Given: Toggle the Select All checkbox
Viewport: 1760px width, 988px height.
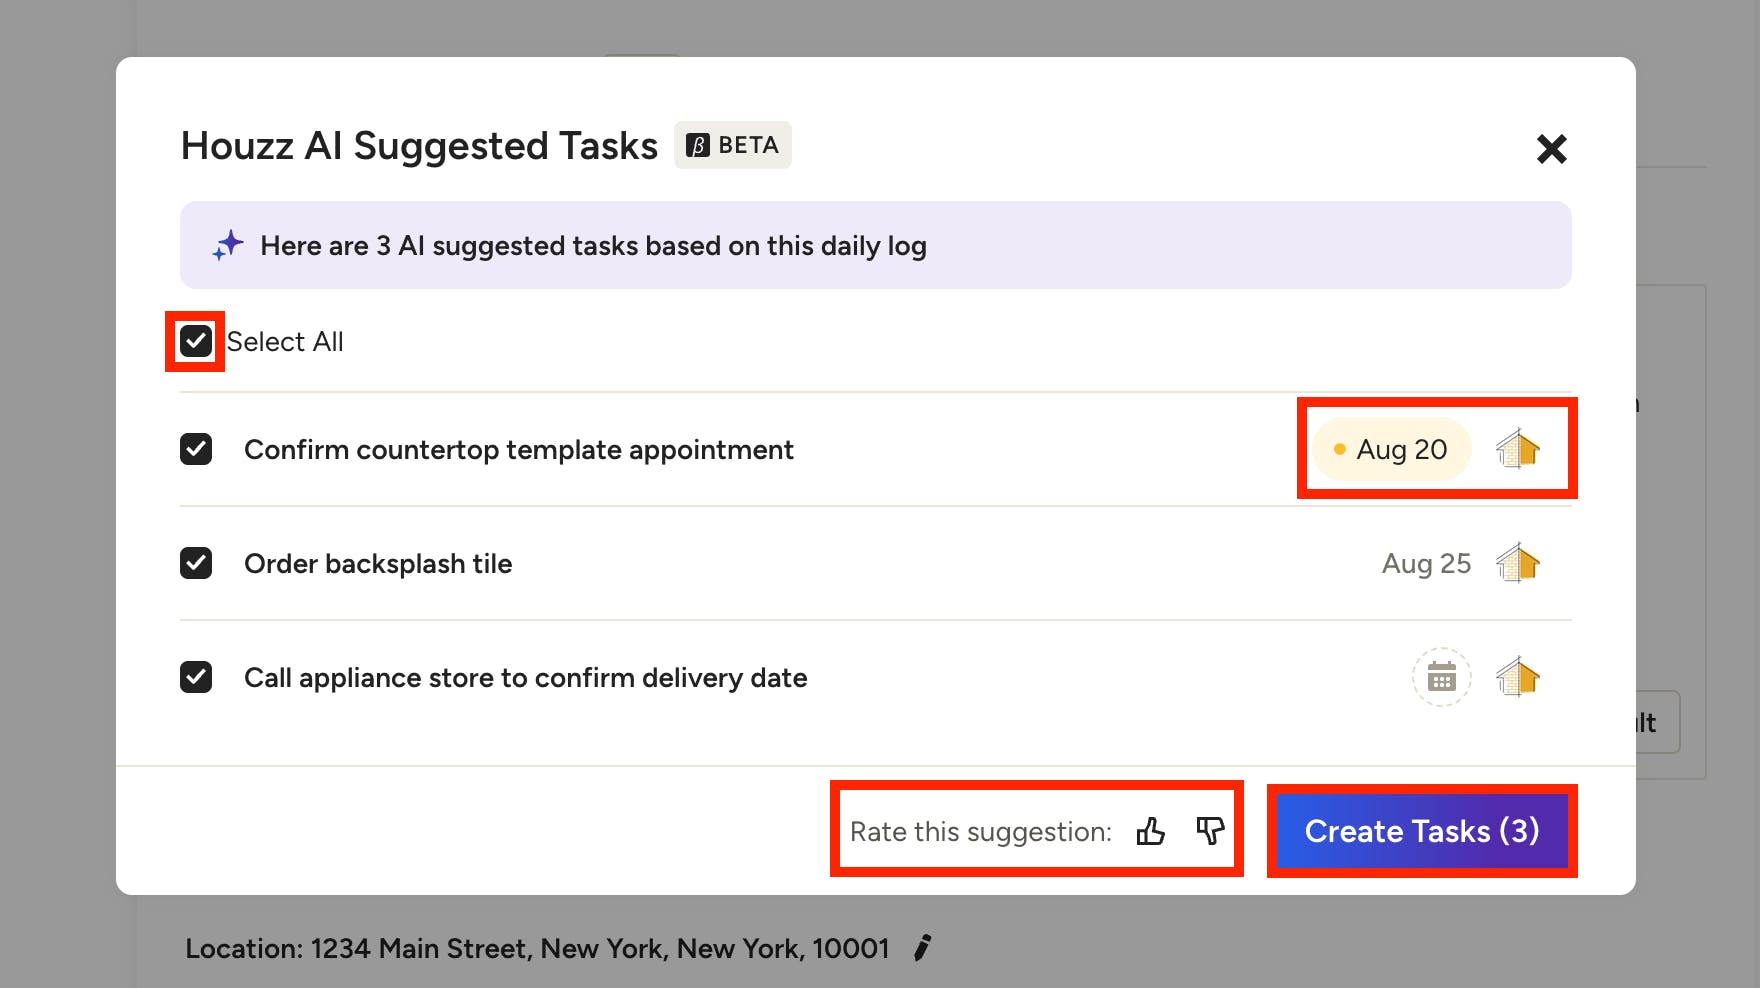Looking at the screenshot, I should click(x=196, y=341).
